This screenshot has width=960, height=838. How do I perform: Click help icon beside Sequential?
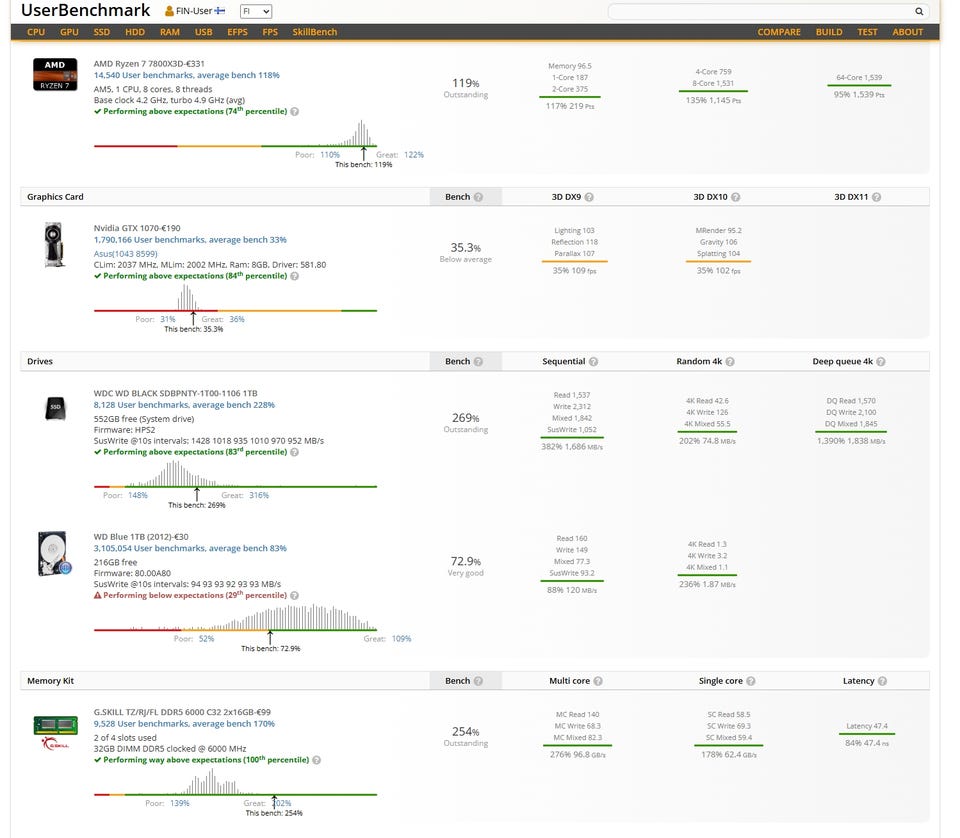pos(593,362)
